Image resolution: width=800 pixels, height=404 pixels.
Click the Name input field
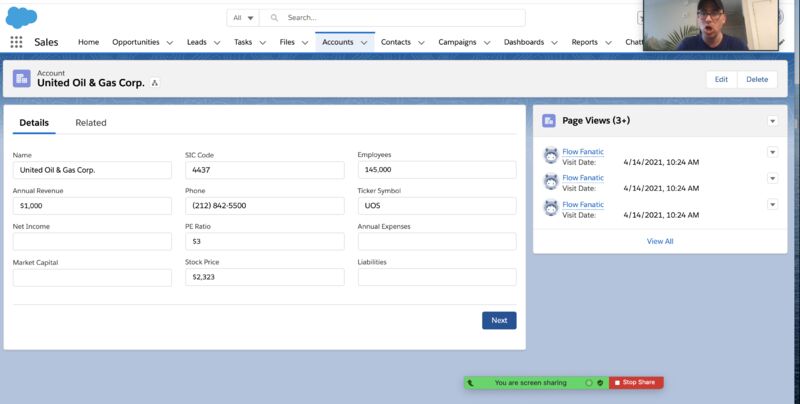tap(92, 170)
